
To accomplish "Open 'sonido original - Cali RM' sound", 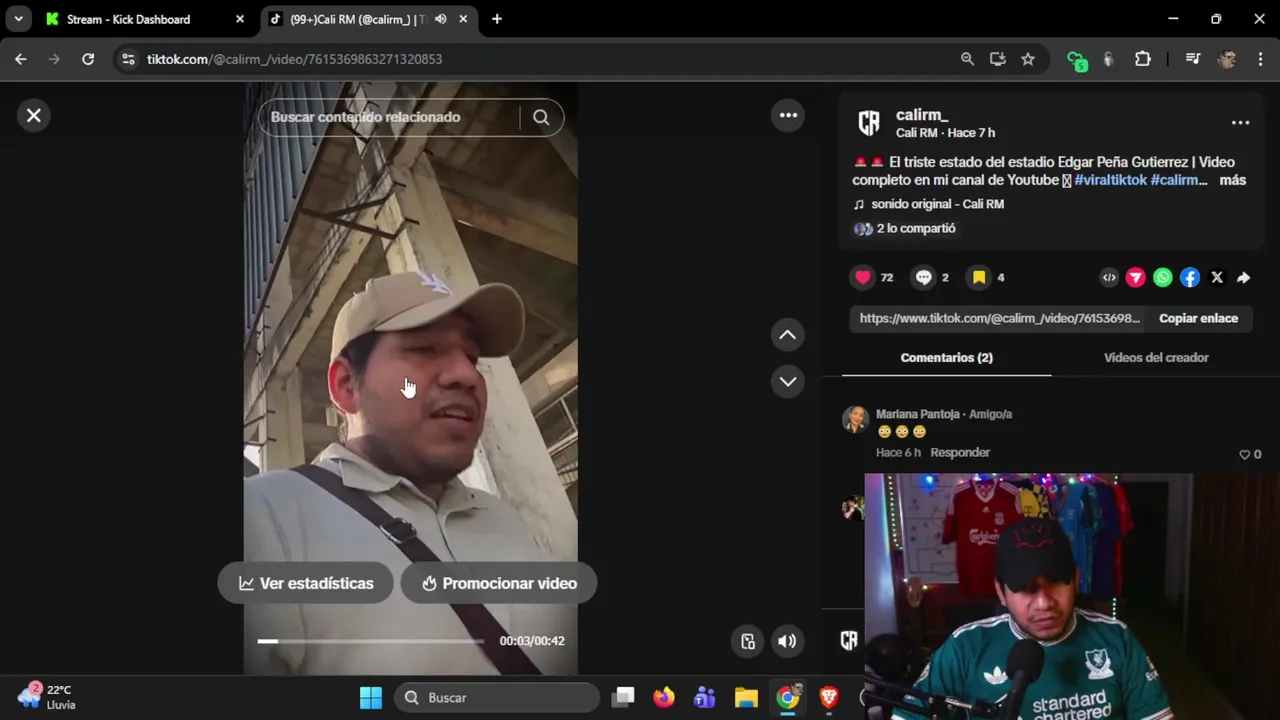I will tap(937, 204).
